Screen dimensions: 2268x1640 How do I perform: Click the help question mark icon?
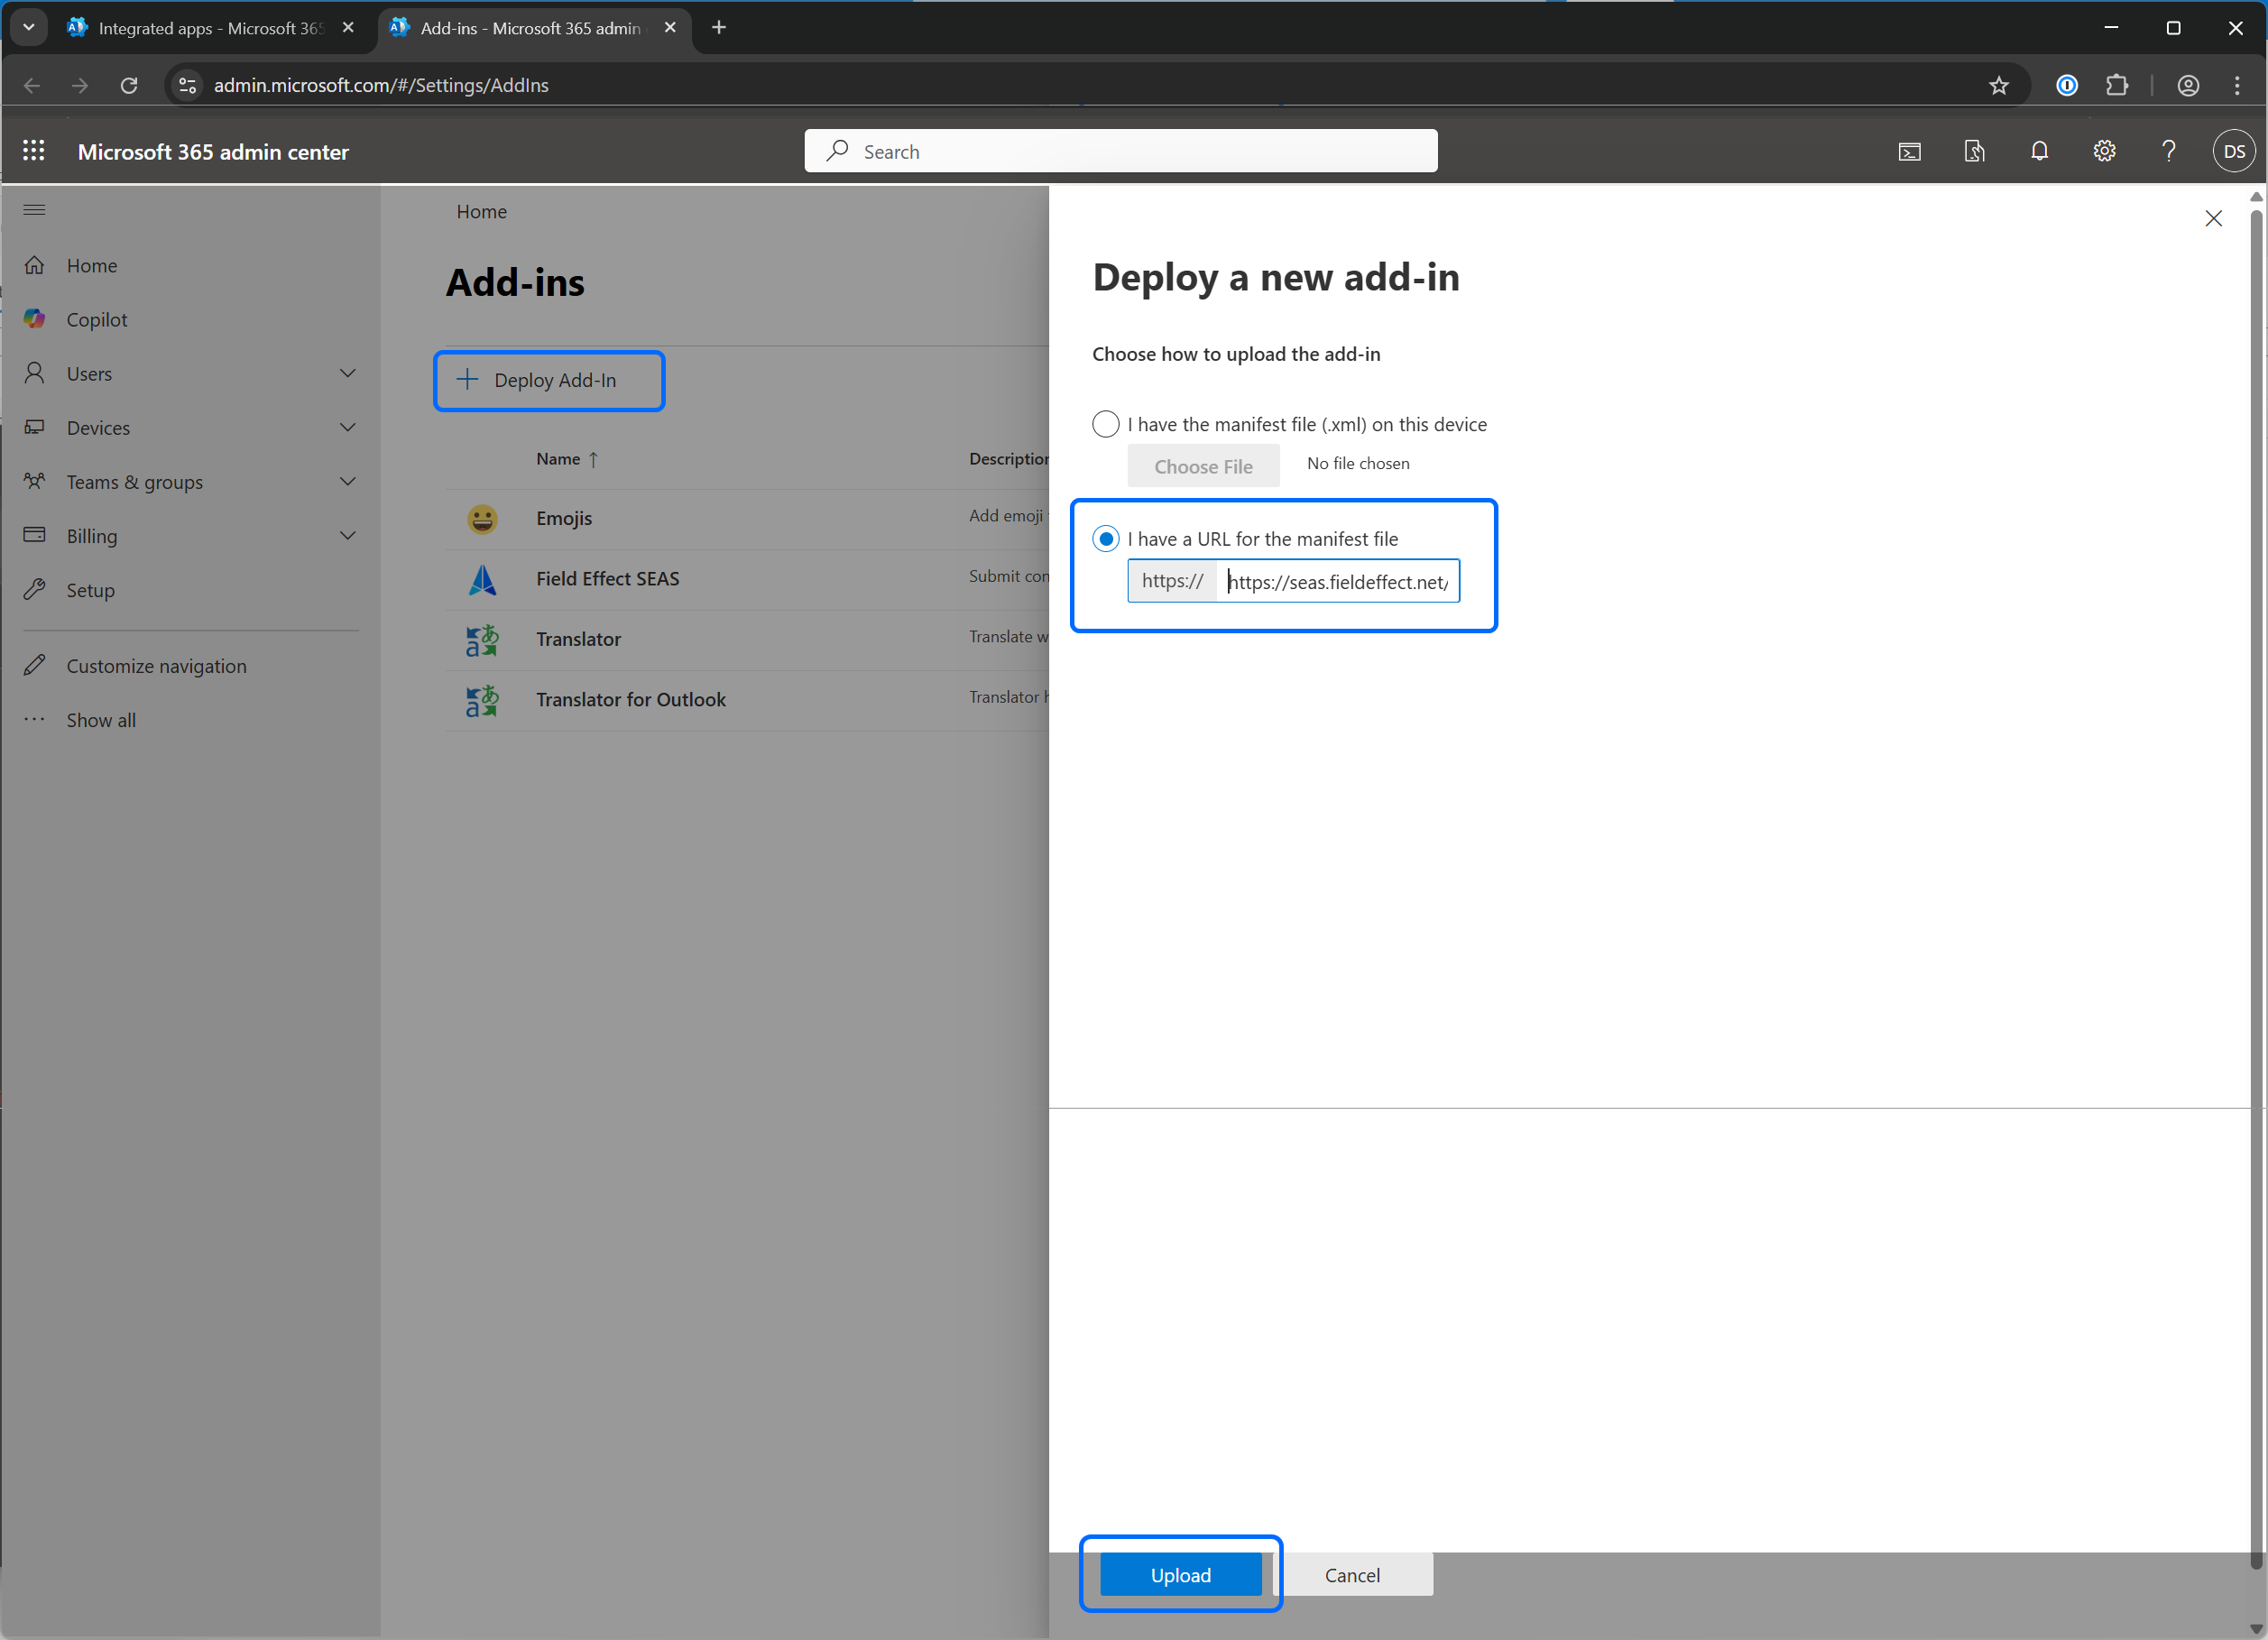click(2168, 151)
